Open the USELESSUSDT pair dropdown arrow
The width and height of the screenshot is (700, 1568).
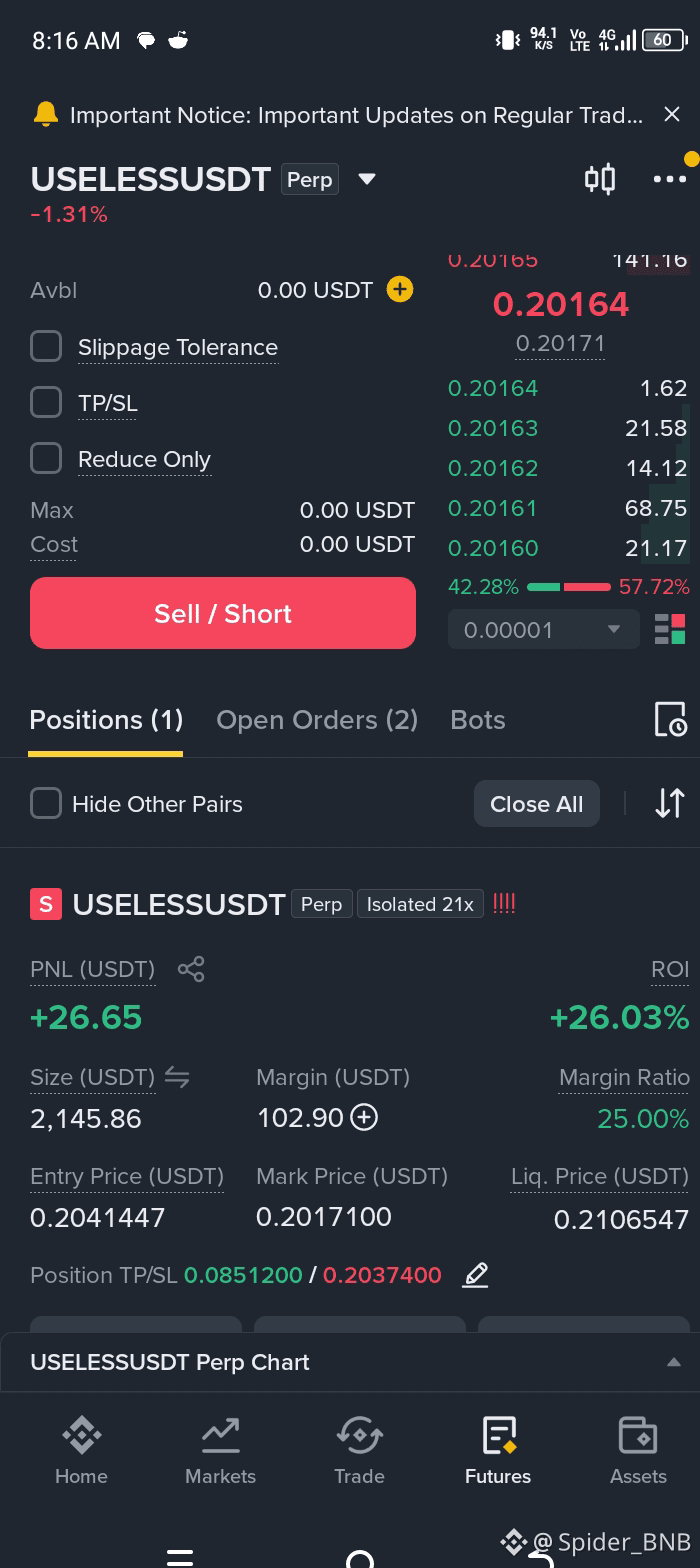tap(367, 180)
